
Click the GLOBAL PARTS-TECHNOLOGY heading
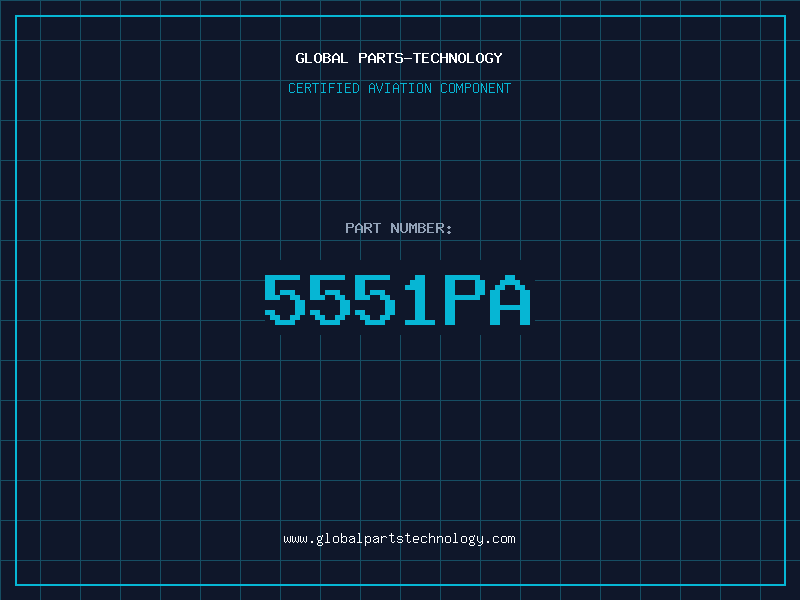[399, 58]
